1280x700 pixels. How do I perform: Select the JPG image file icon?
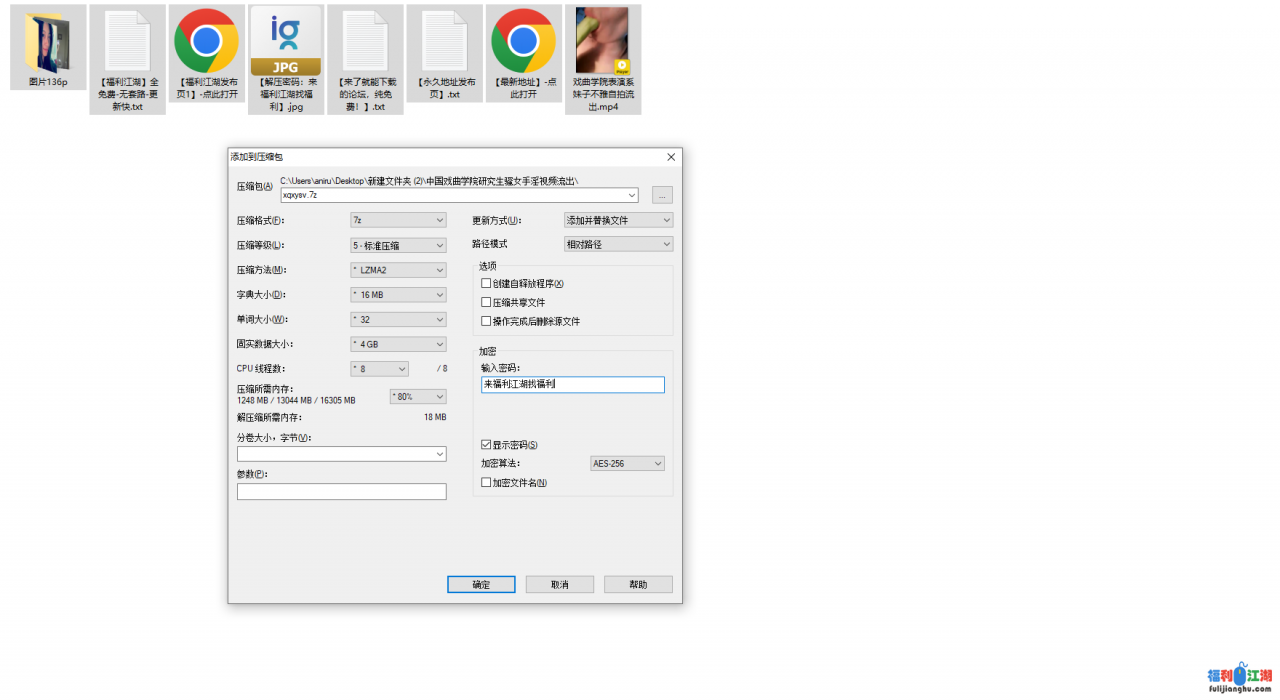[x=286, y=42]
